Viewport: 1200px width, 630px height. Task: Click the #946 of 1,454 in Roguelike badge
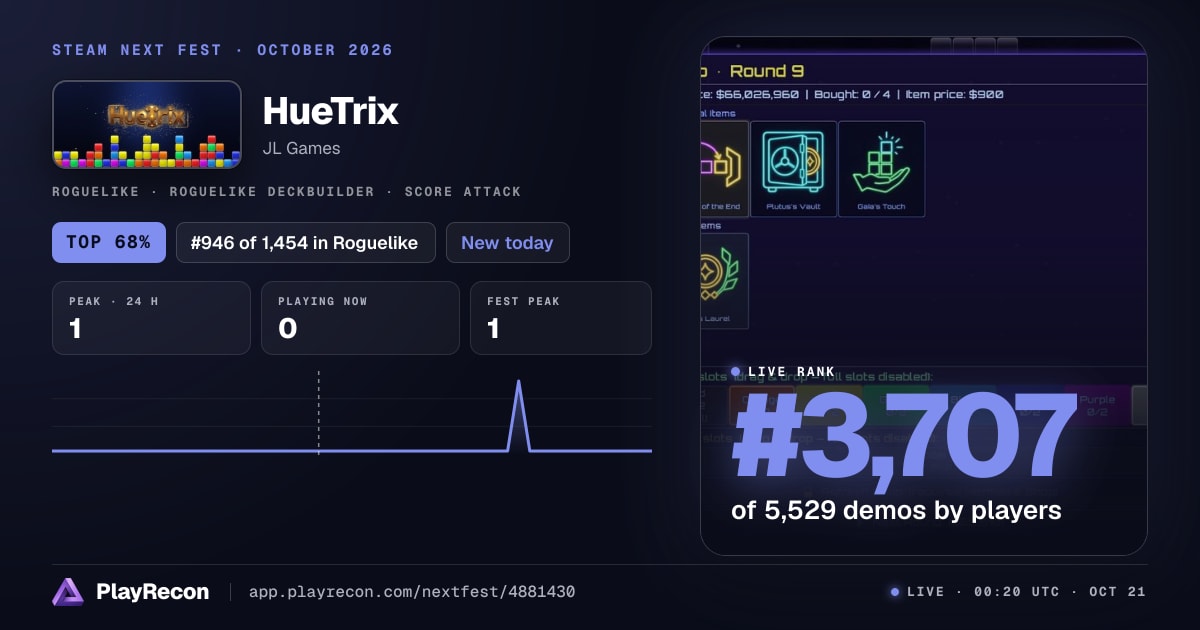point(306,242)
